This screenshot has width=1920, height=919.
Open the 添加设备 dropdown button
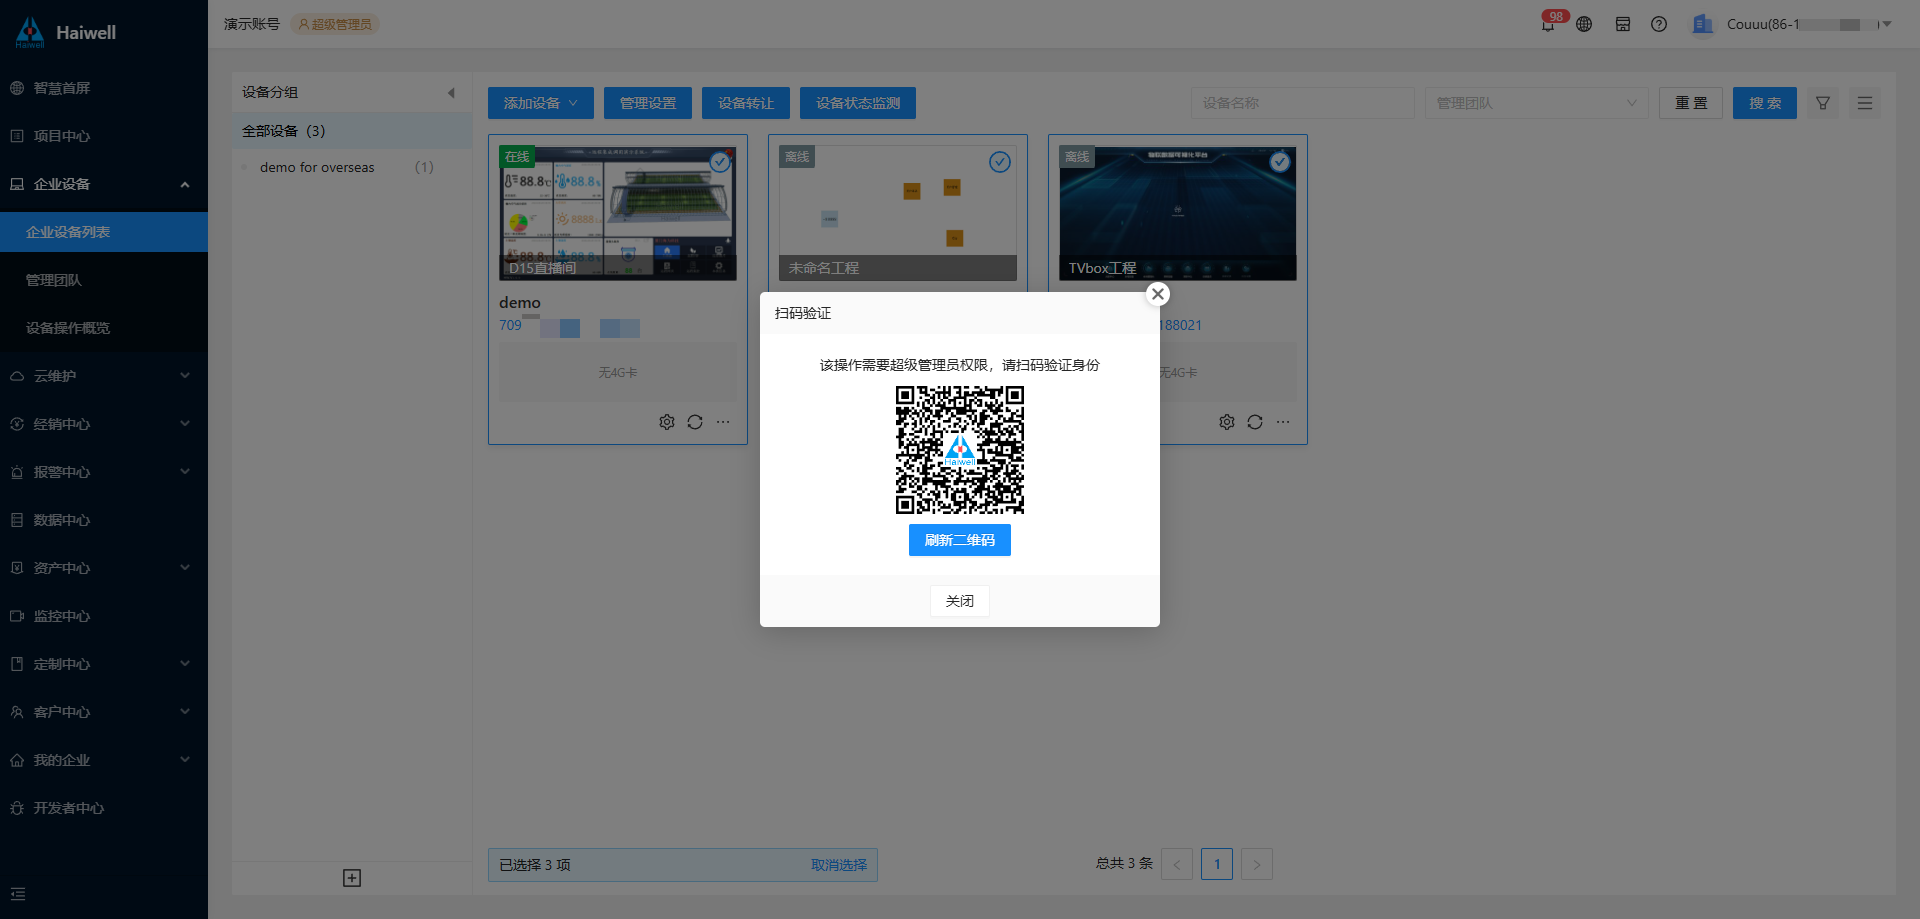541,103
